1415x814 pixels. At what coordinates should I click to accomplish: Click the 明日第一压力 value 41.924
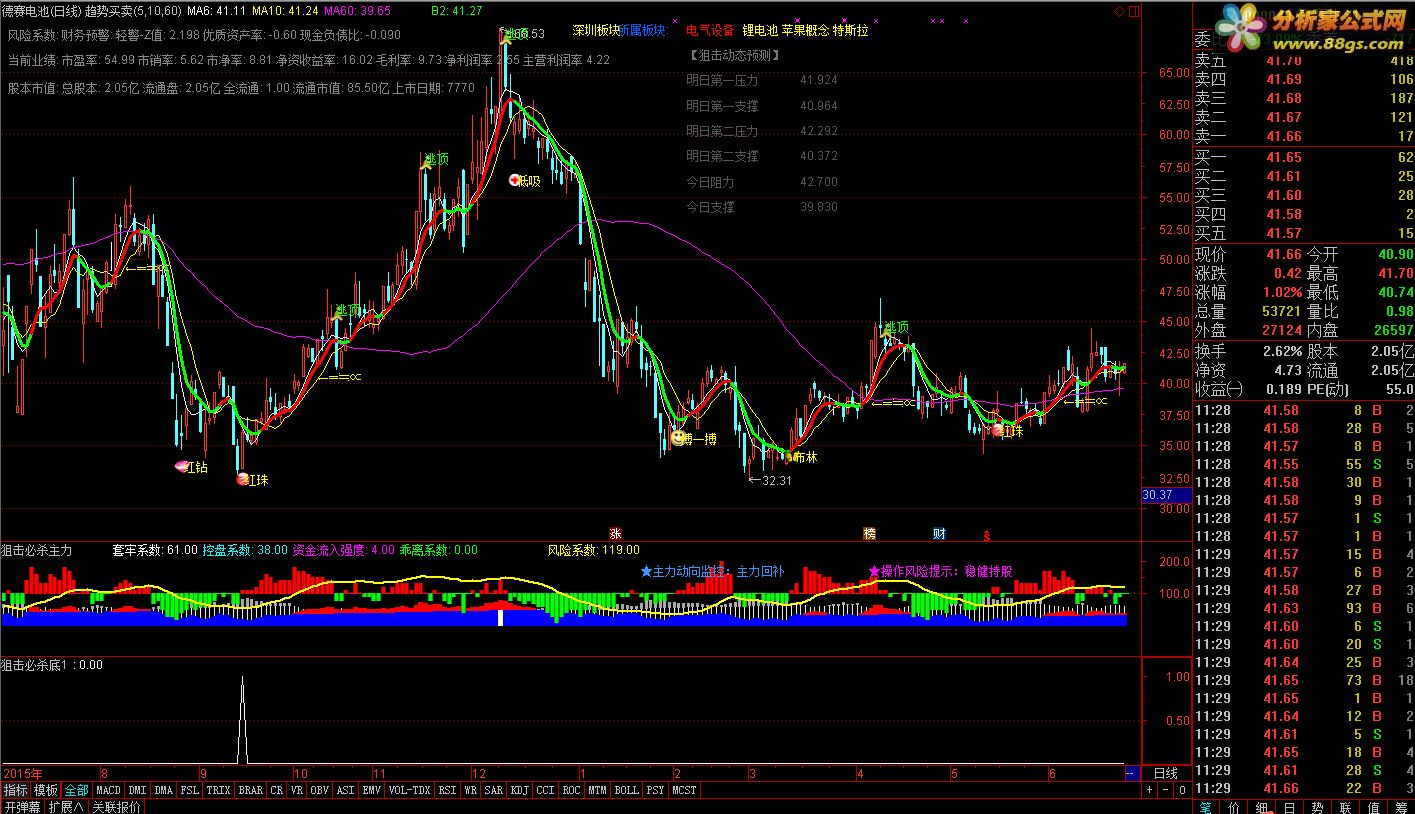[x=819, y=80]
